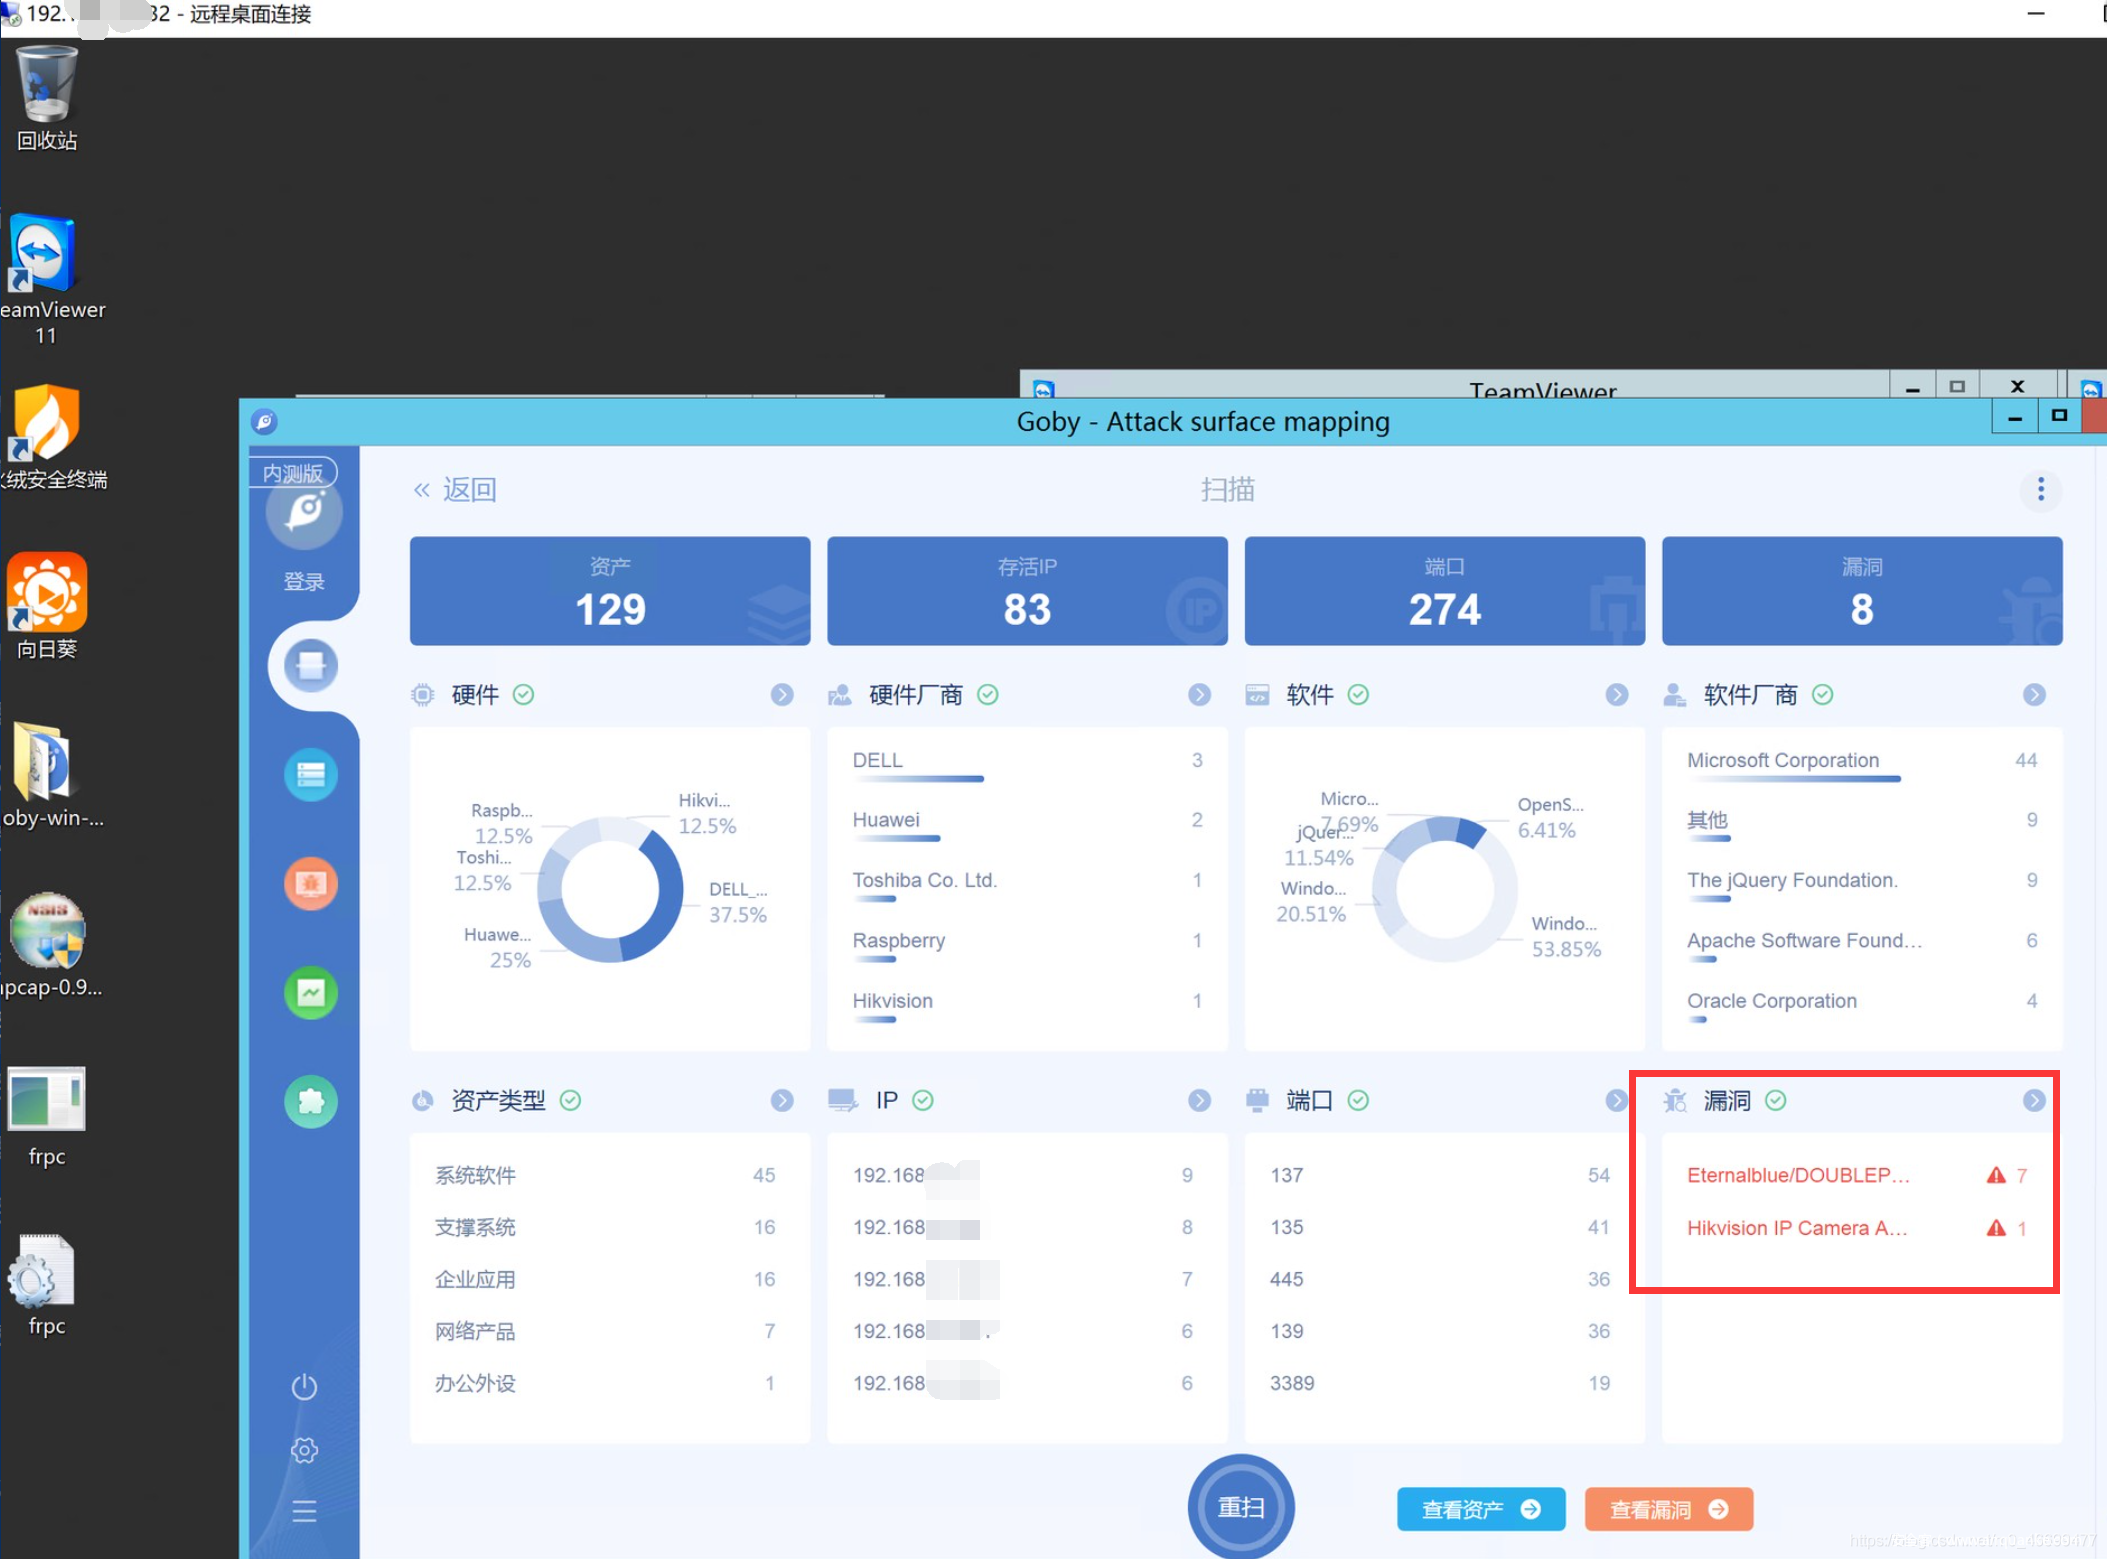Image resolution: width=2107 pixels, height=1559 pixels.
Task: Click the green check next to 软件厂商
Action: pyautogui.click(x=1822, y=695)
